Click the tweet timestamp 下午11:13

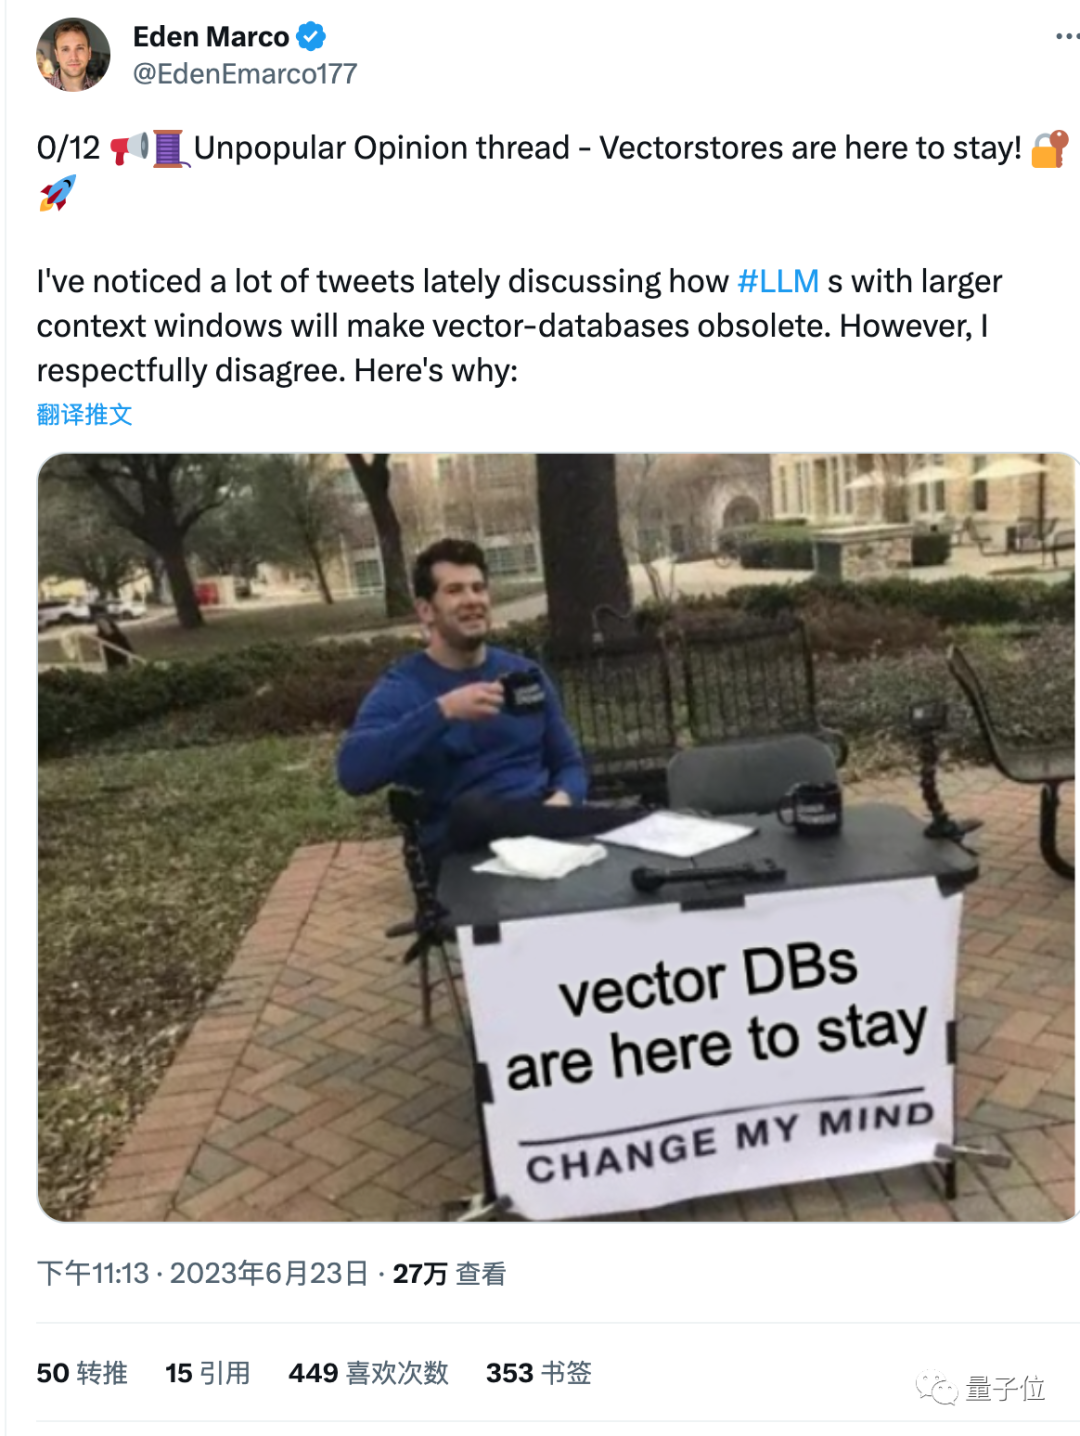tap(92, 1273)
